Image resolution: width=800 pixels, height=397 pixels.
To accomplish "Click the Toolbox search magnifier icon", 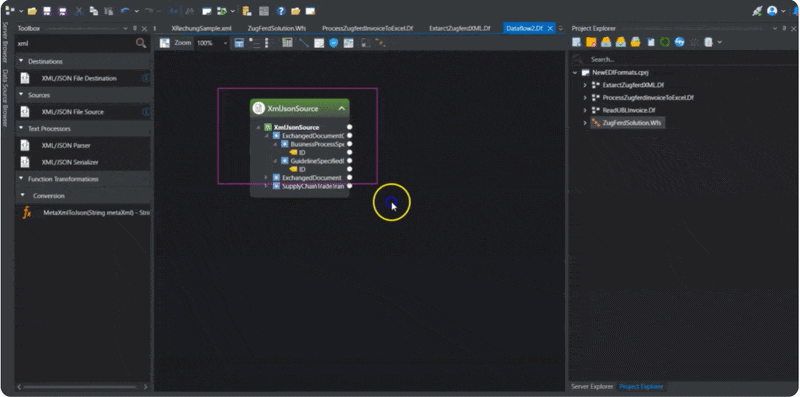I will [141, 43].
